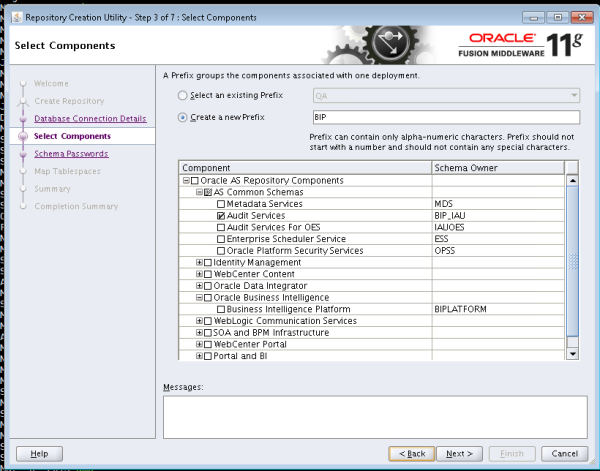
Task: Check Oracle Platform Security Services checkbox
Action: tap(221, 251)
